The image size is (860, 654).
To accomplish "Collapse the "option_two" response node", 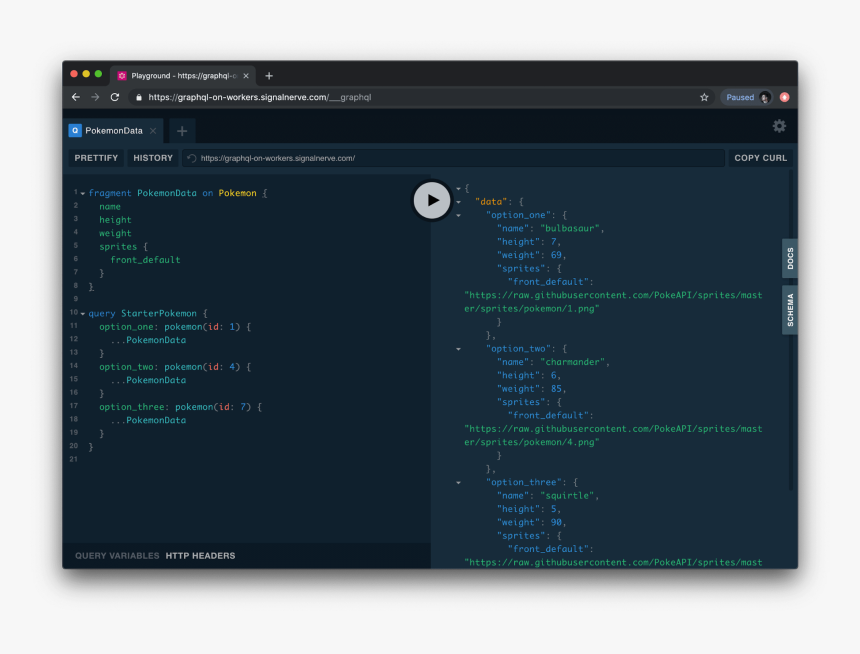I will (x=459, y=349).
